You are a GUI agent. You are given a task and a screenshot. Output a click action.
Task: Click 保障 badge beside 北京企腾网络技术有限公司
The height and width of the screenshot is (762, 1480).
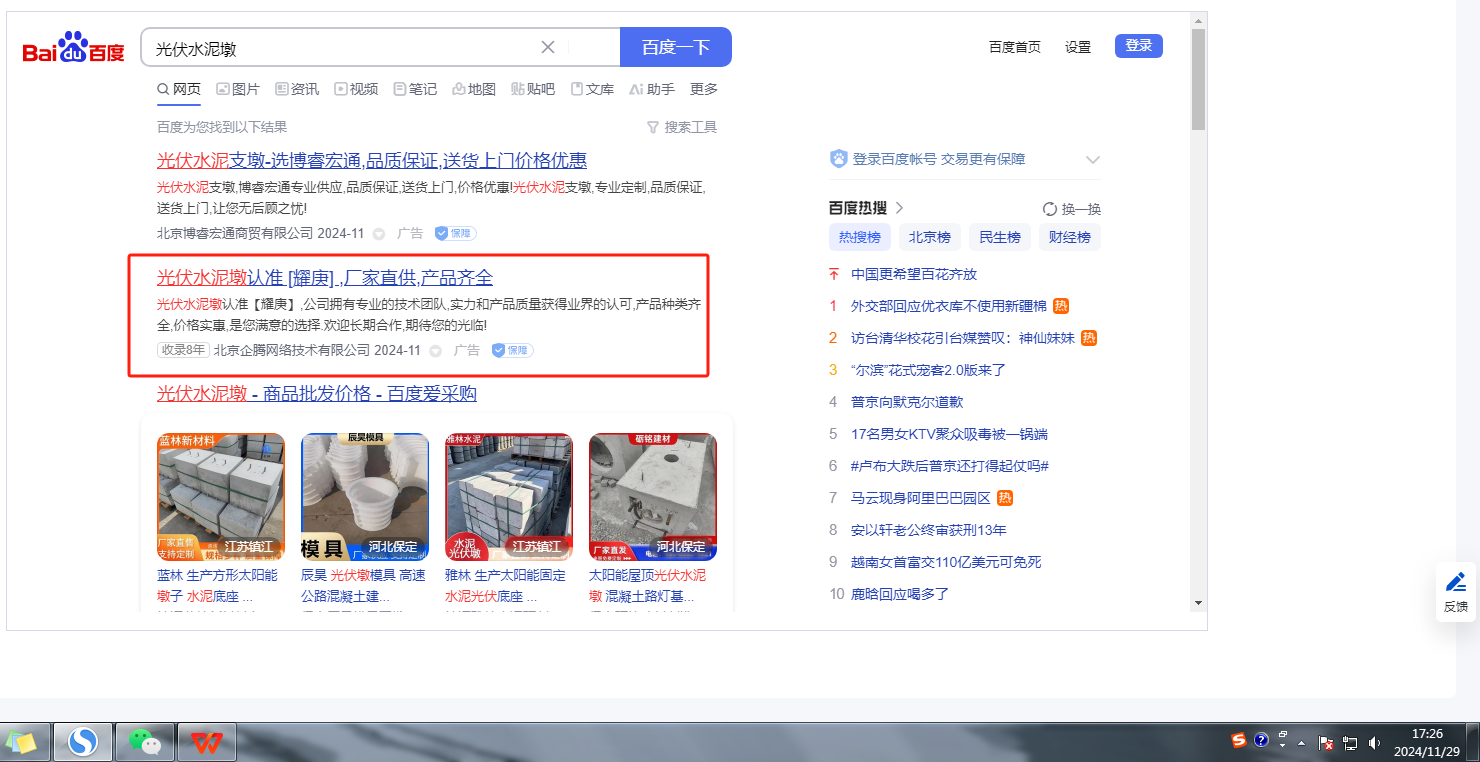512,350
